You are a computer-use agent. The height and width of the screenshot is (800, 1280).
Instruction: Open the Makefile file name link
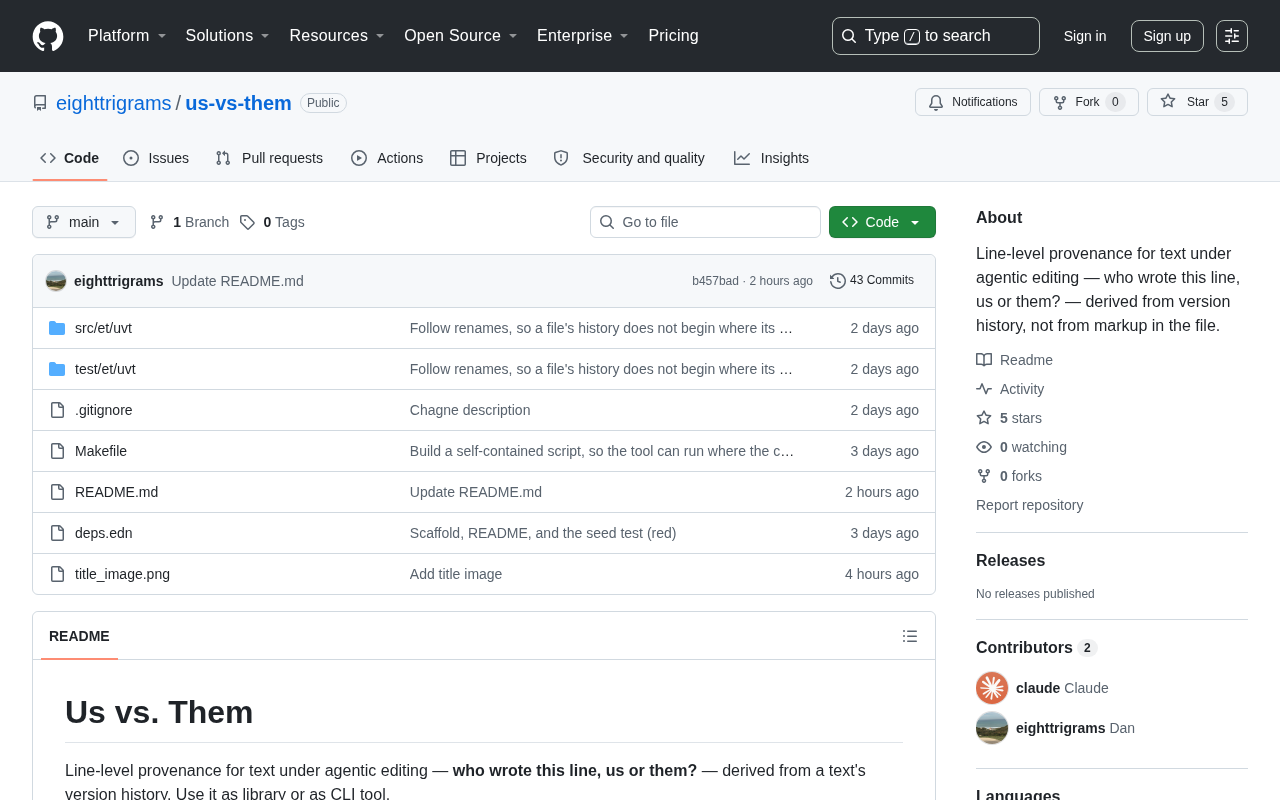pyautogui.click(x=101, y=451)
